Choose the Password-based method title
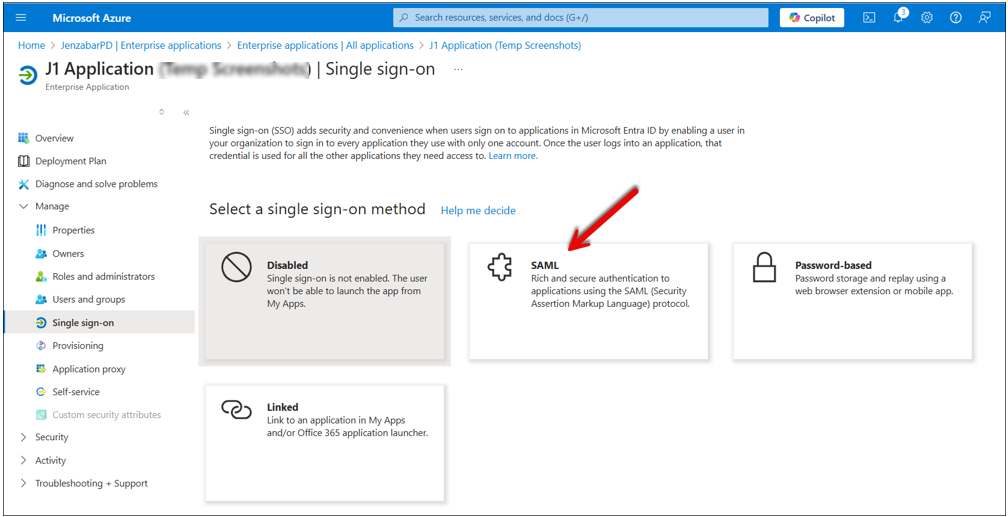The height and width of the screenshot is (517, 1008). coord(833,265)
